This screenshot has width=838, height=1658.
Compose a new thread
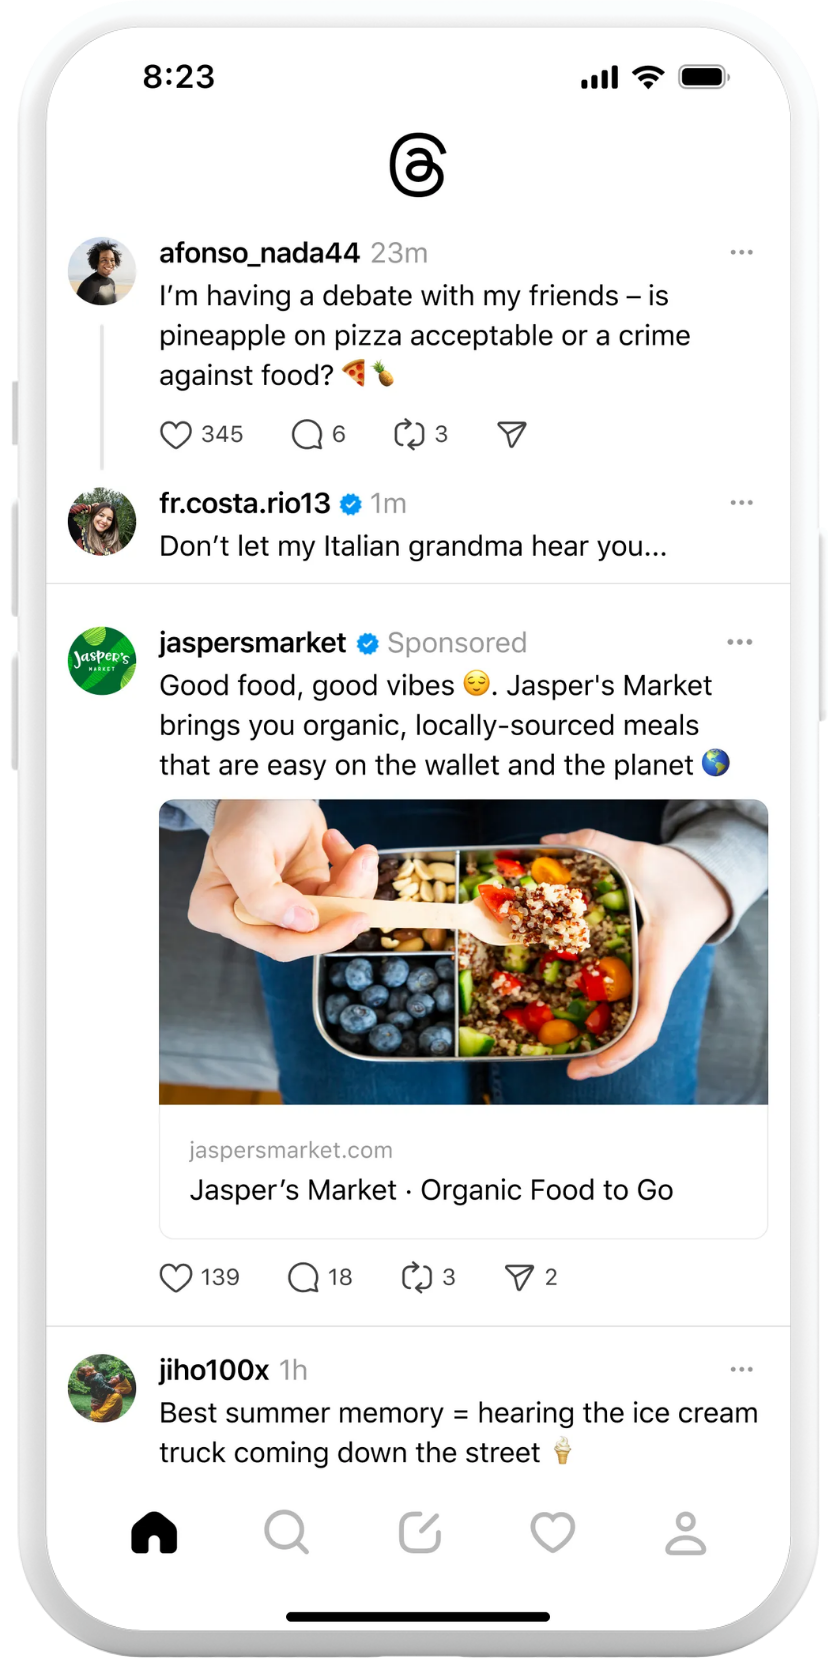pos(420,1532)
